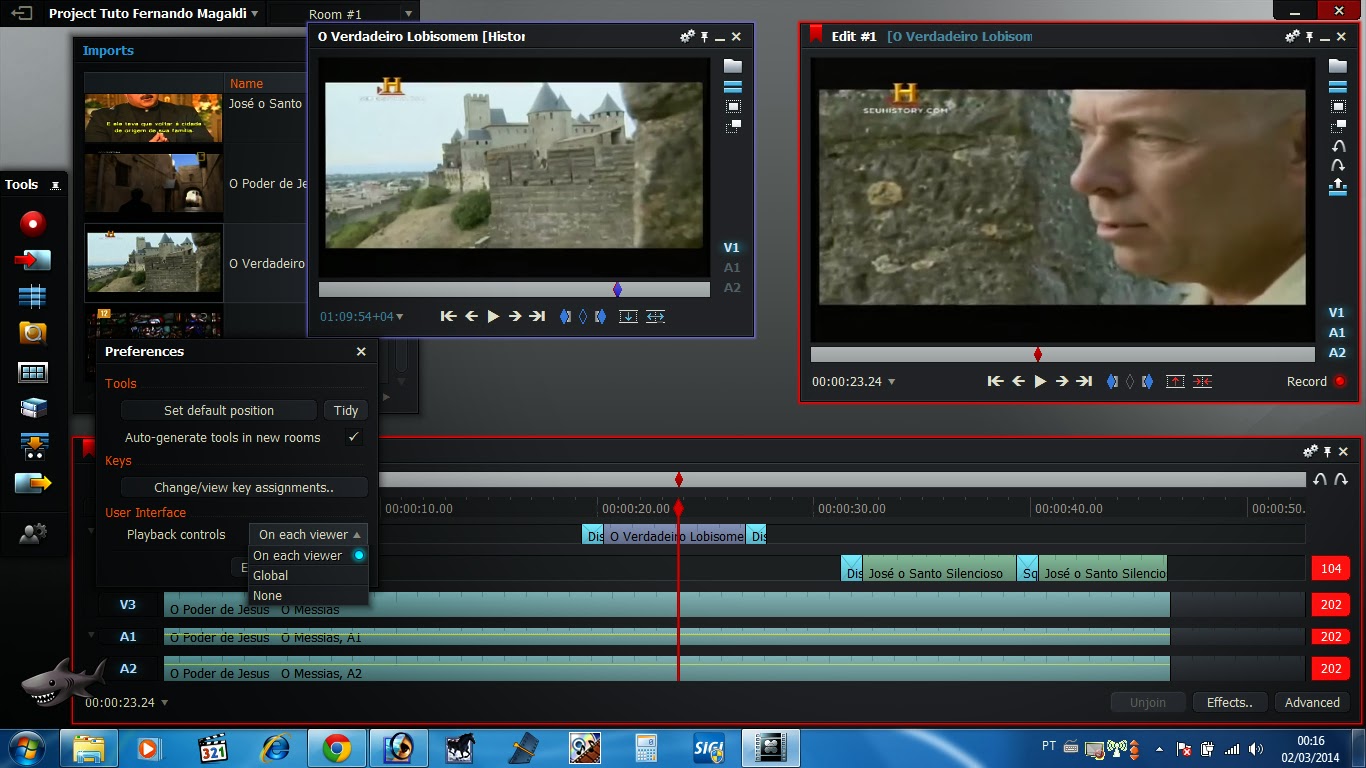Click Record button in Edit #1 viewer

[x=1316, y=381]
